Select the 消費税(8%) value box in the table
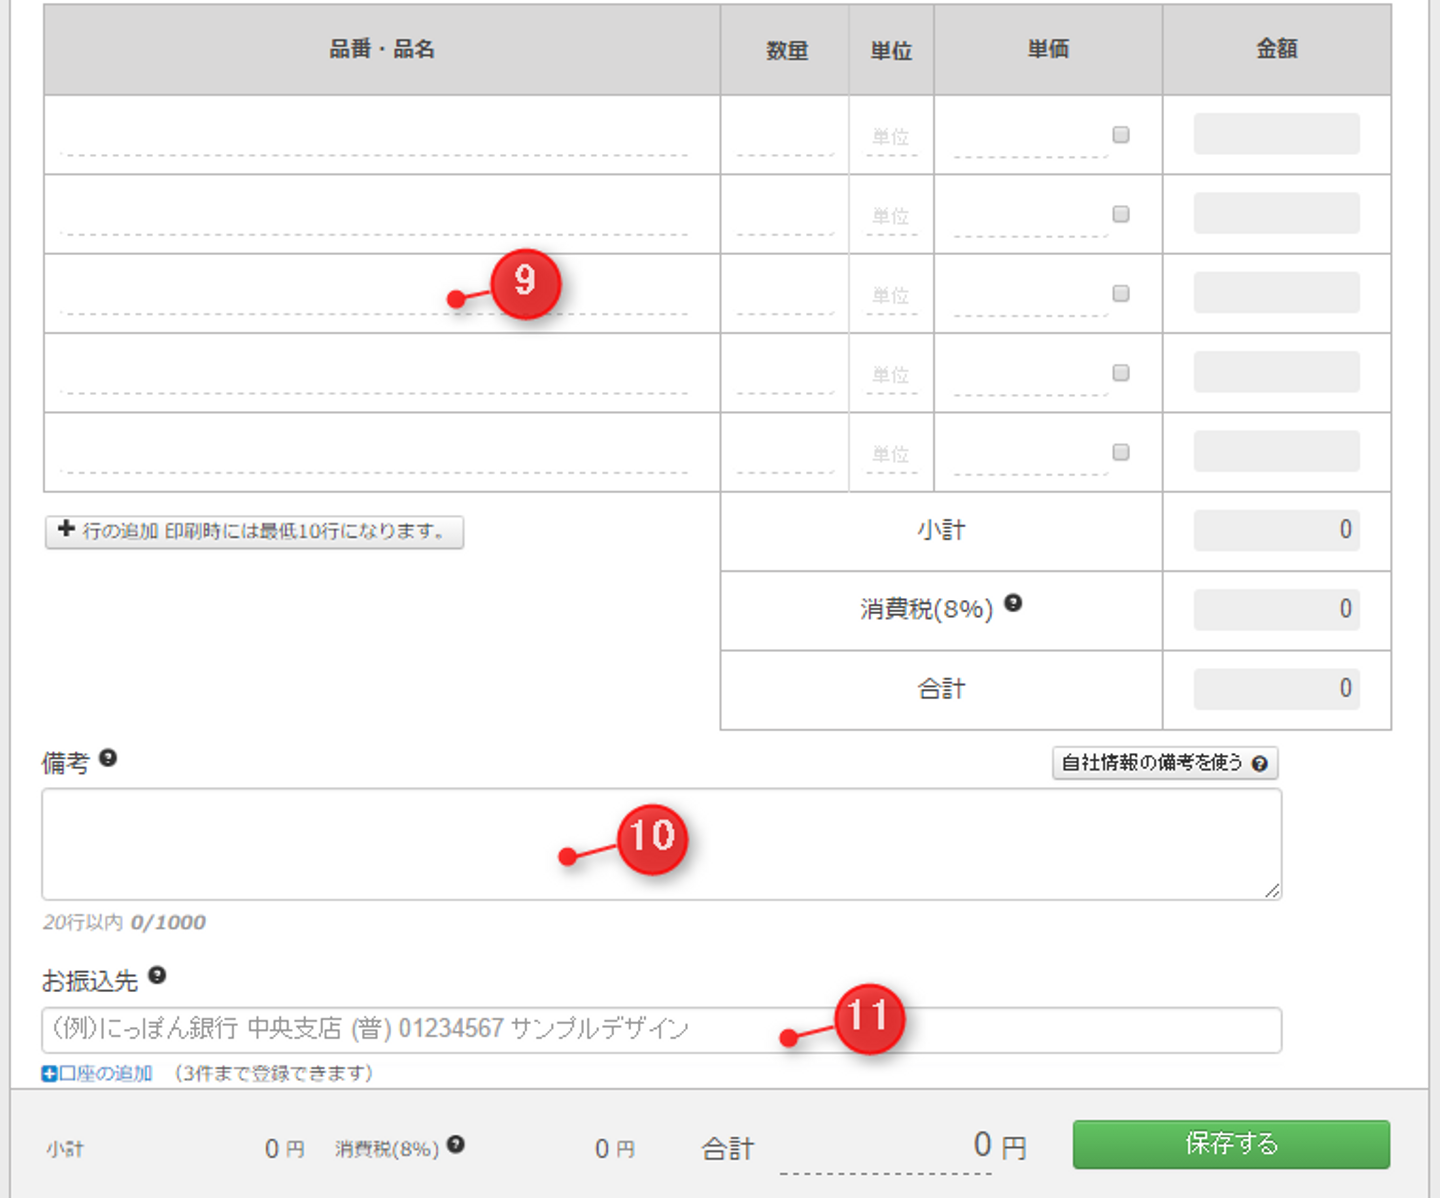This screenshot has width=1440, height=1198. click(x=1277, y=609)
